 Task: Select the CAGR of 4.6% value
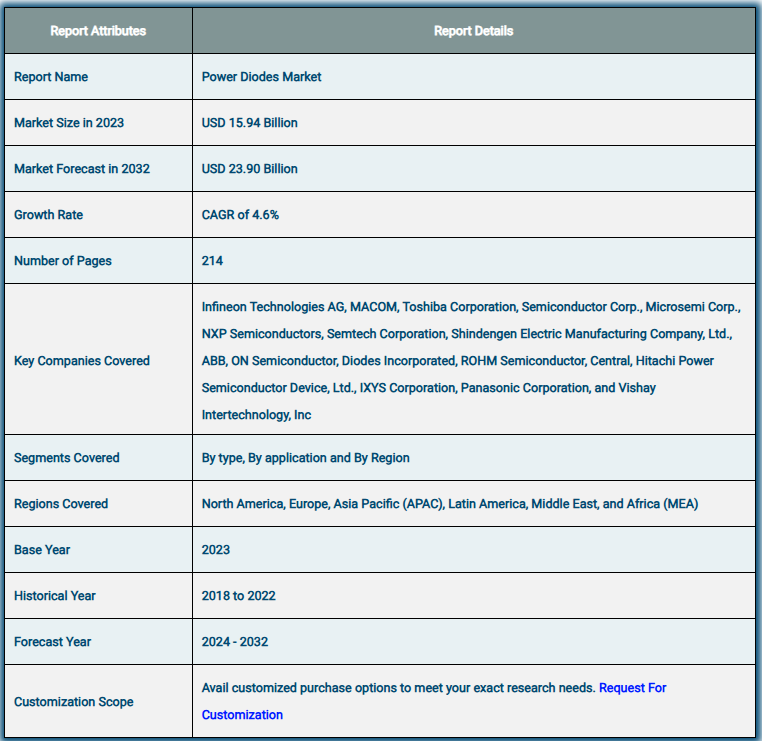240,215
